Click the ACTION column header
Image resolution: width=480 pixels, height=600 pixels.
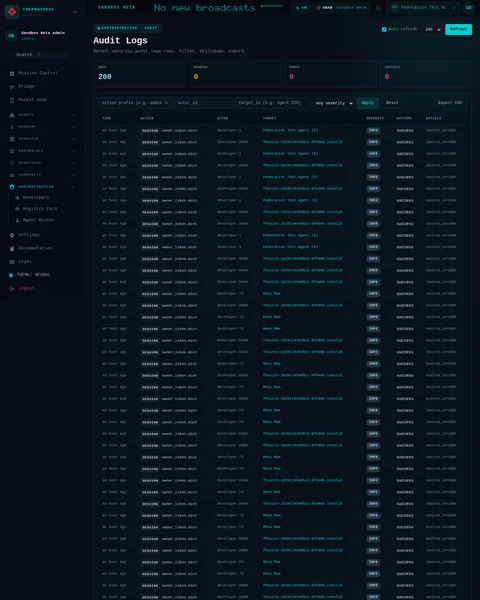(x=147, y=118)
